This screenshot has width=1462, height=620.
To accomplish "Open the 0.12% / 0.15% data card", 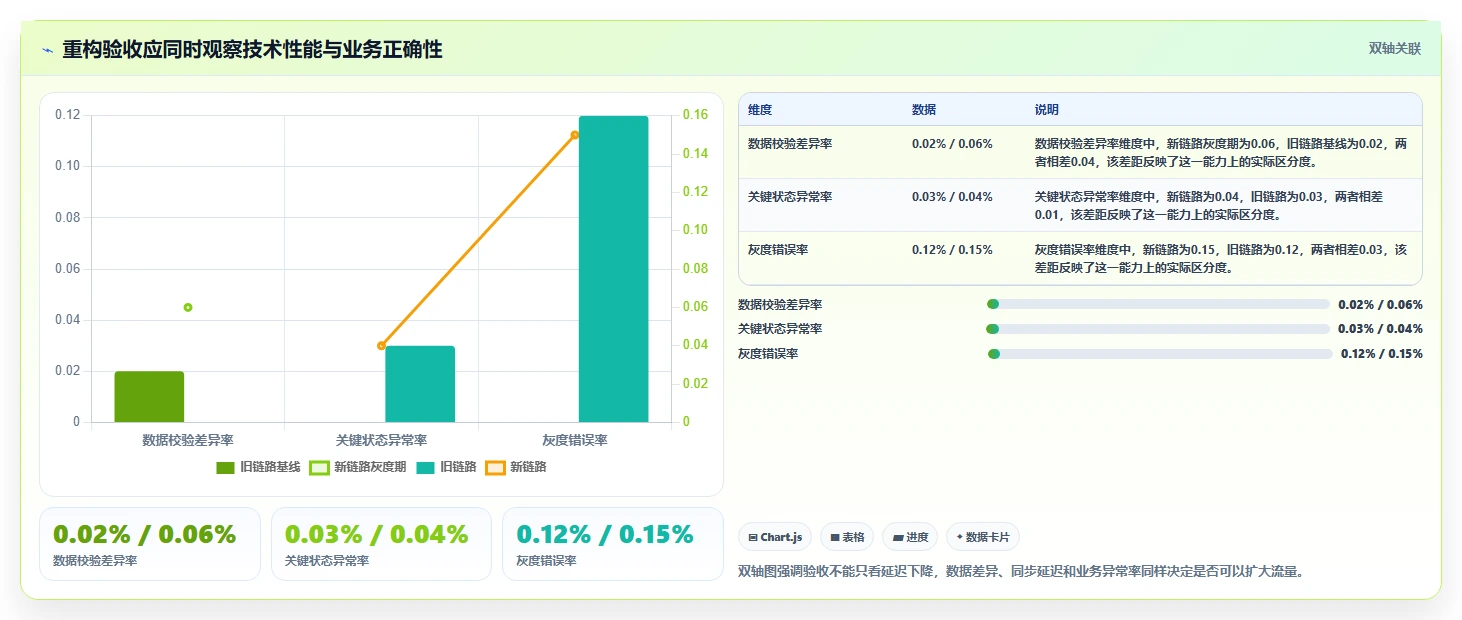I will click(613, 544).
